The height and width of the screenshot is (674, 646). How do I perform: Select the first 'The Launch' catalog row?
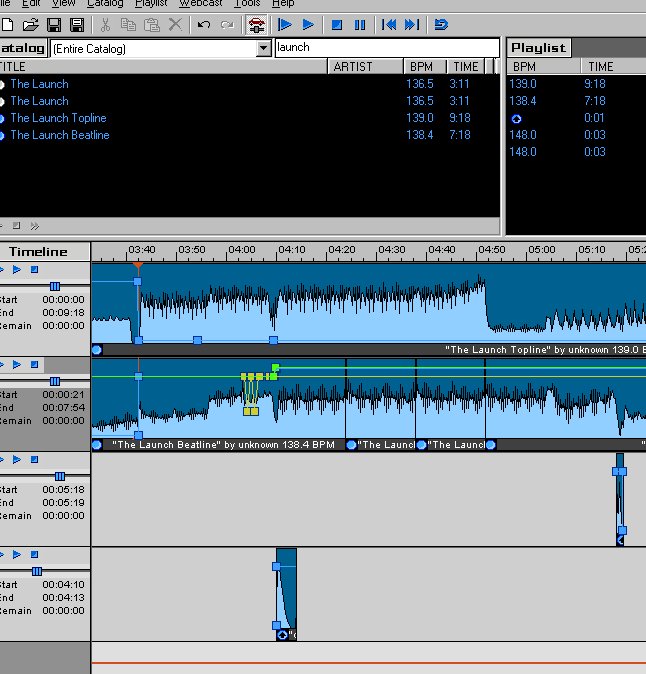249,84
